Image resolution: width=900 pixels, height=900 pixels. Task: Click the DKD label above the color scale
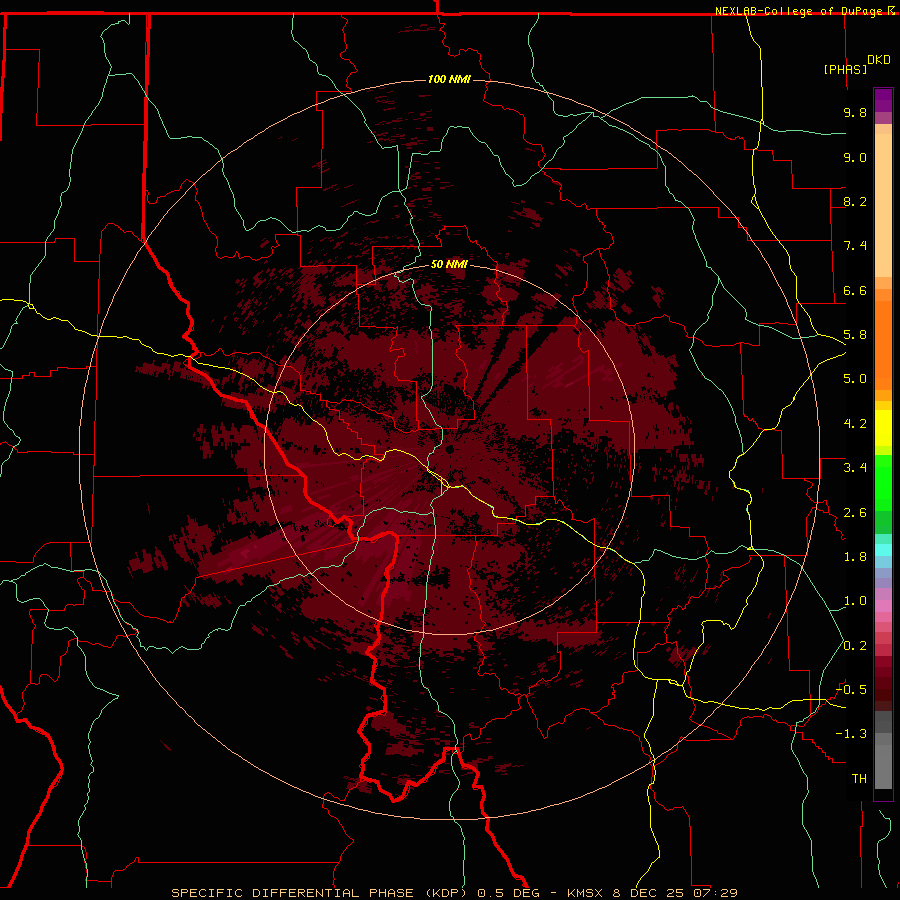pos(879,60)
